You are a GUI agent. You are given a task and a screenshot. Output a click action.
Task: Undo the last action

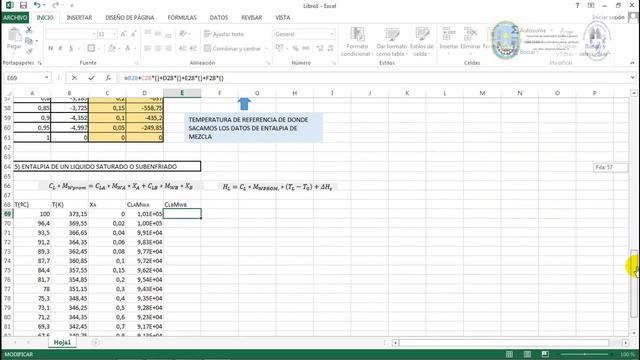(x=37, y=5)
